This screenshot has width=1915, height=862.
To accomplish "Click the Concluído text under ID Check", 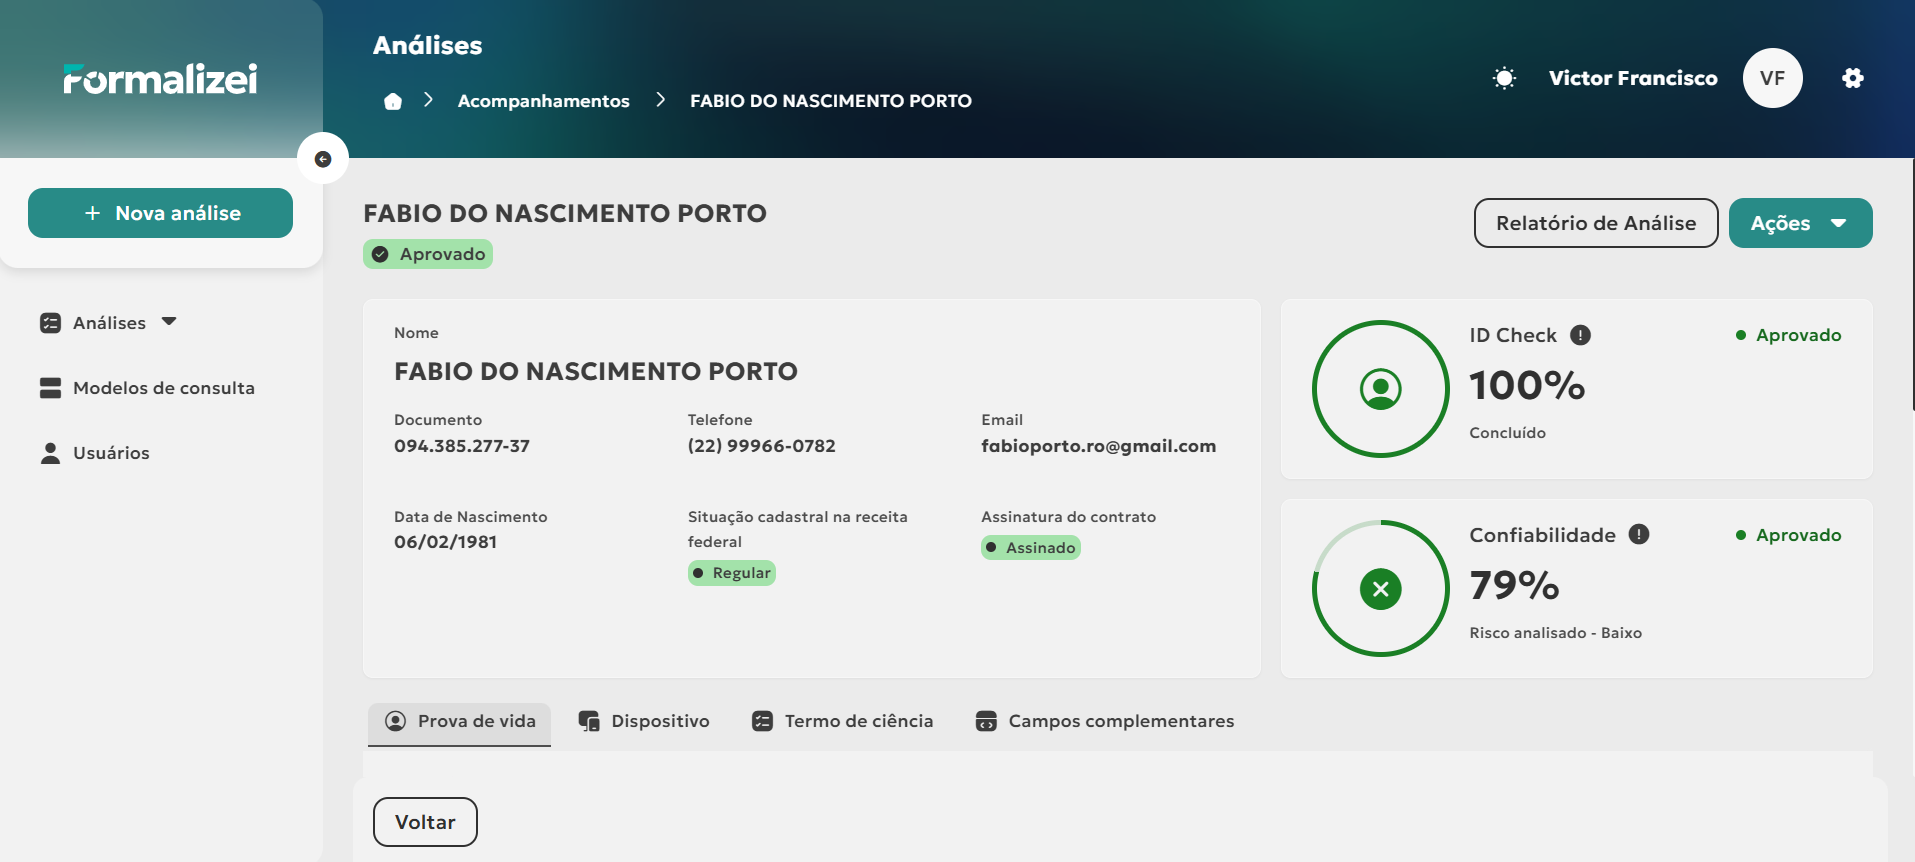I will click(1508, 433).
